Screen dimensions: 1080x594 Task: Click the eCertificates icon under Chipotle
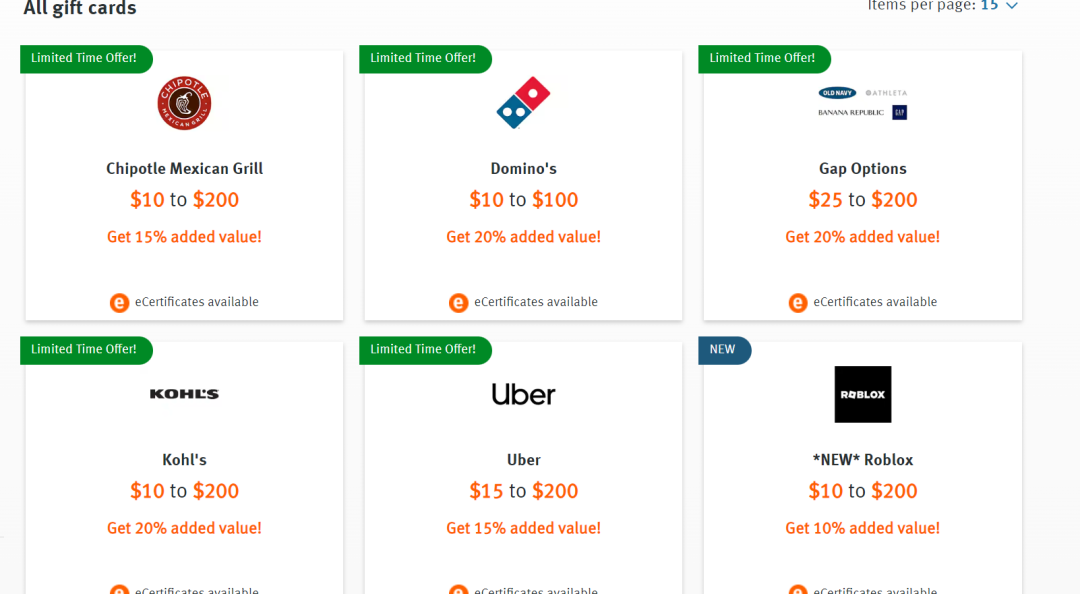[x=119, y=303]
